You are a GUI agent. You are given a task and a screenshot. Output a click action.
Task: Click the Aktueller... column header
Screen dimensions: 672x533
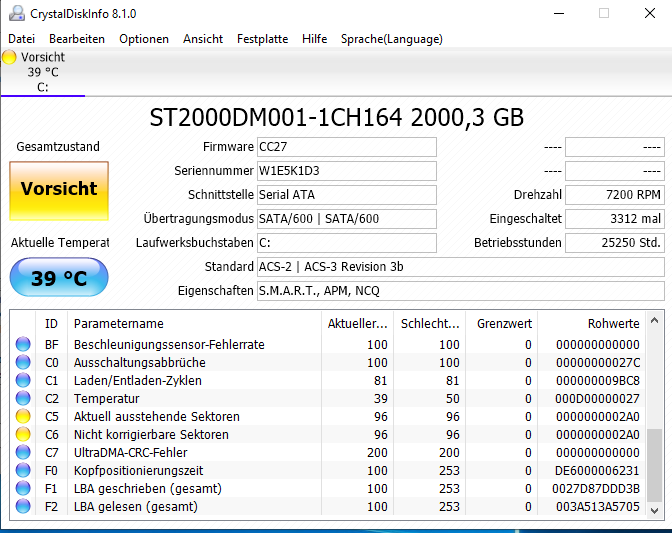(x=357, y=323)
